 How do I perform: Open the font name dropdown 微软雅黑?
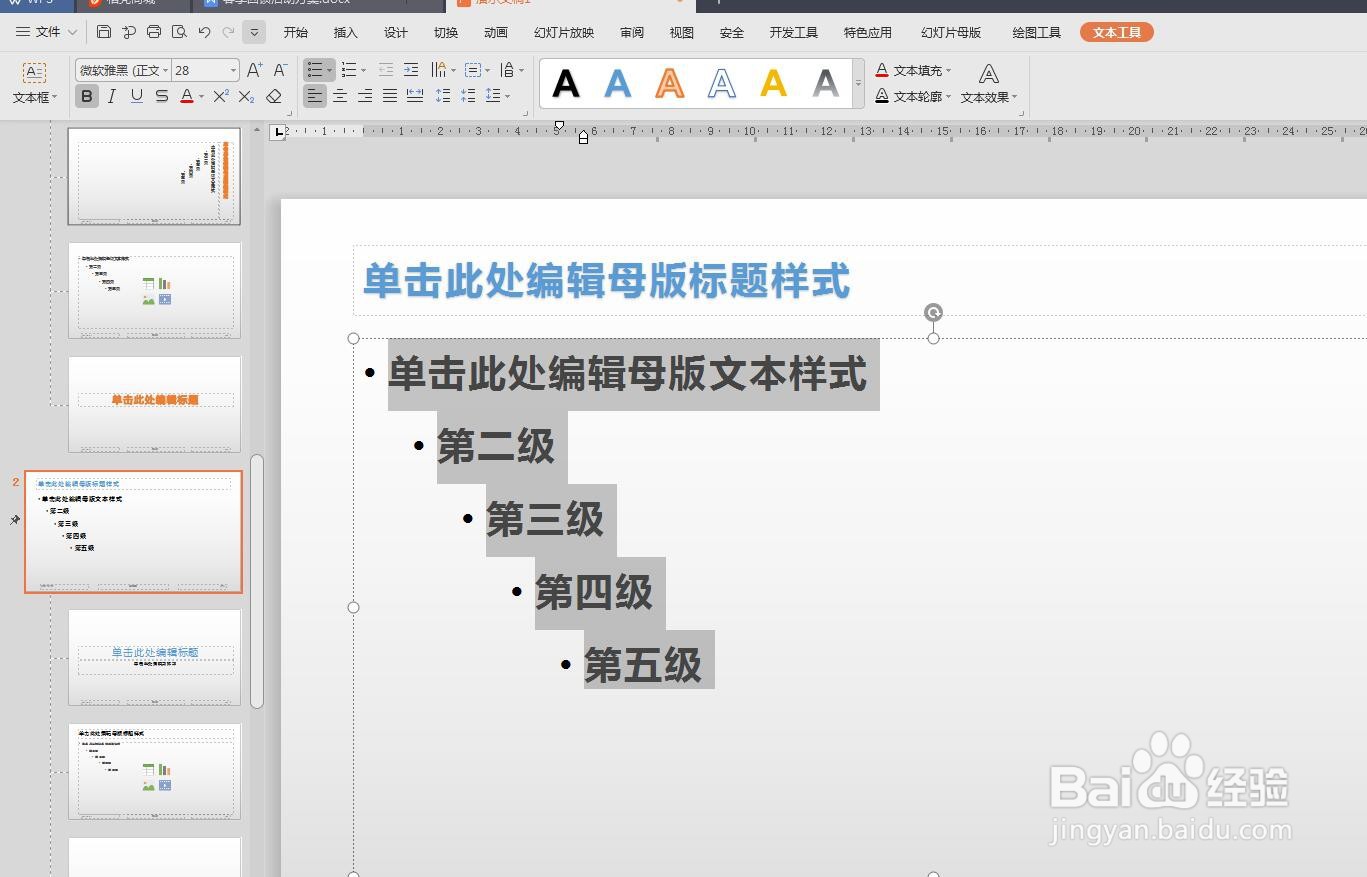[x=165, y=70]
